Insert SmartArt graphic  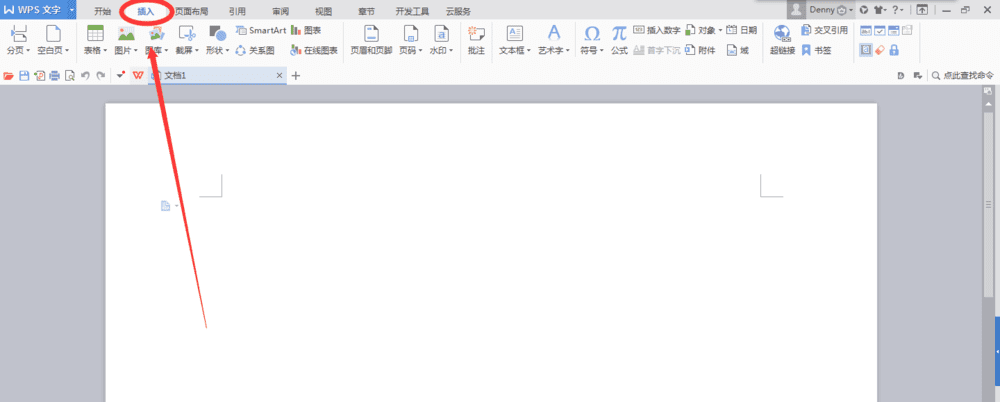pyautogui.click(x=261, y=30)
